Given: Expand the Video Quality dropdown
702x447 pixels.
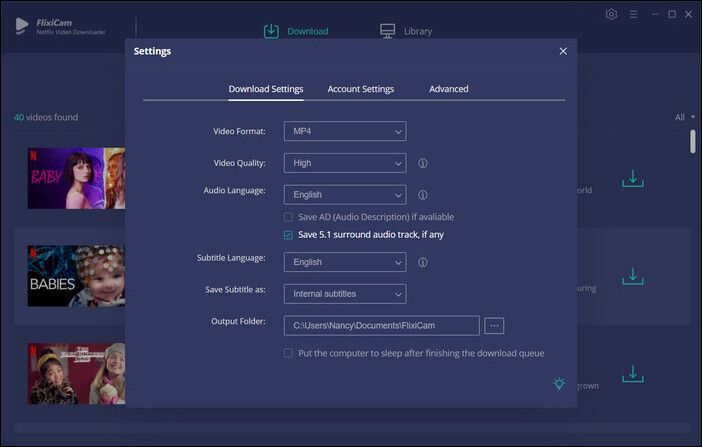Looking at the screenshot, I should 345,163.
